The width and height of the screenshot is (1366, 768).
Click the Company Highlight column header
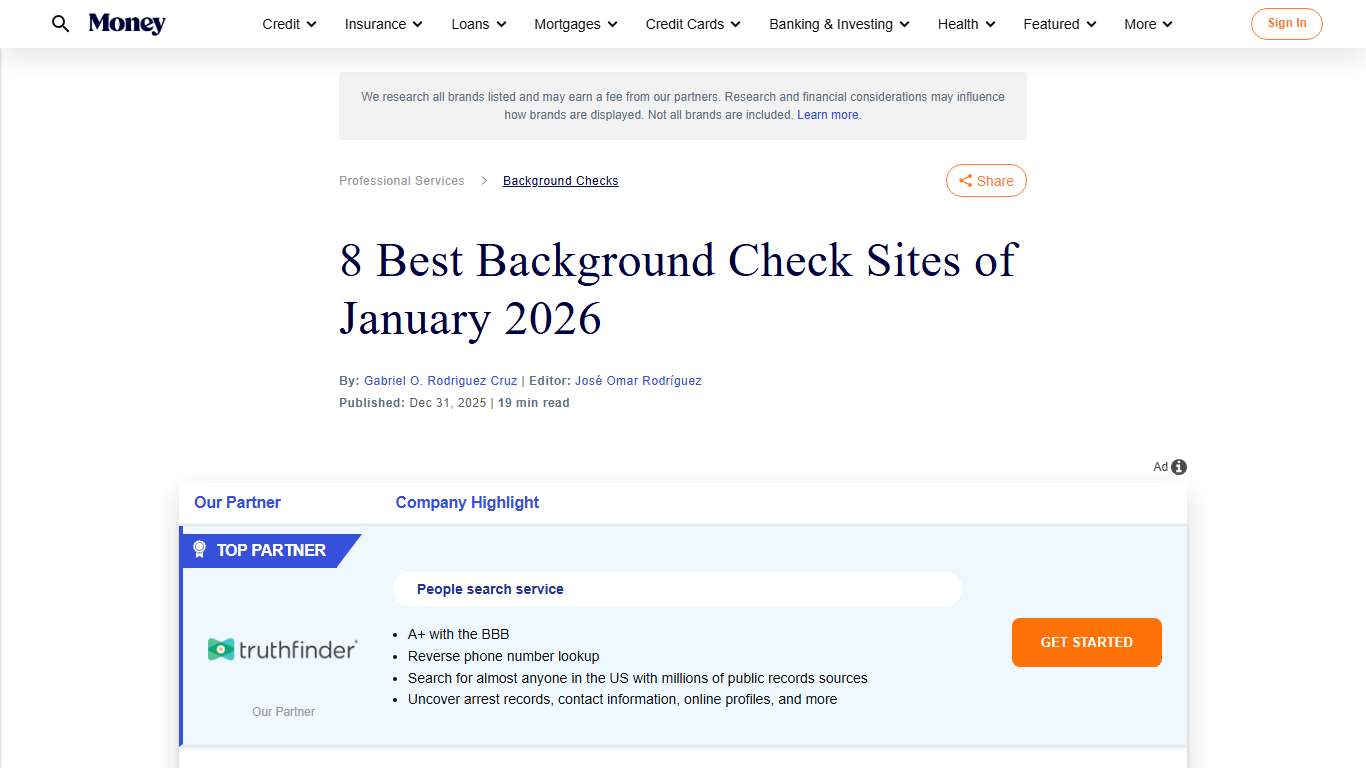coord(467,502)
